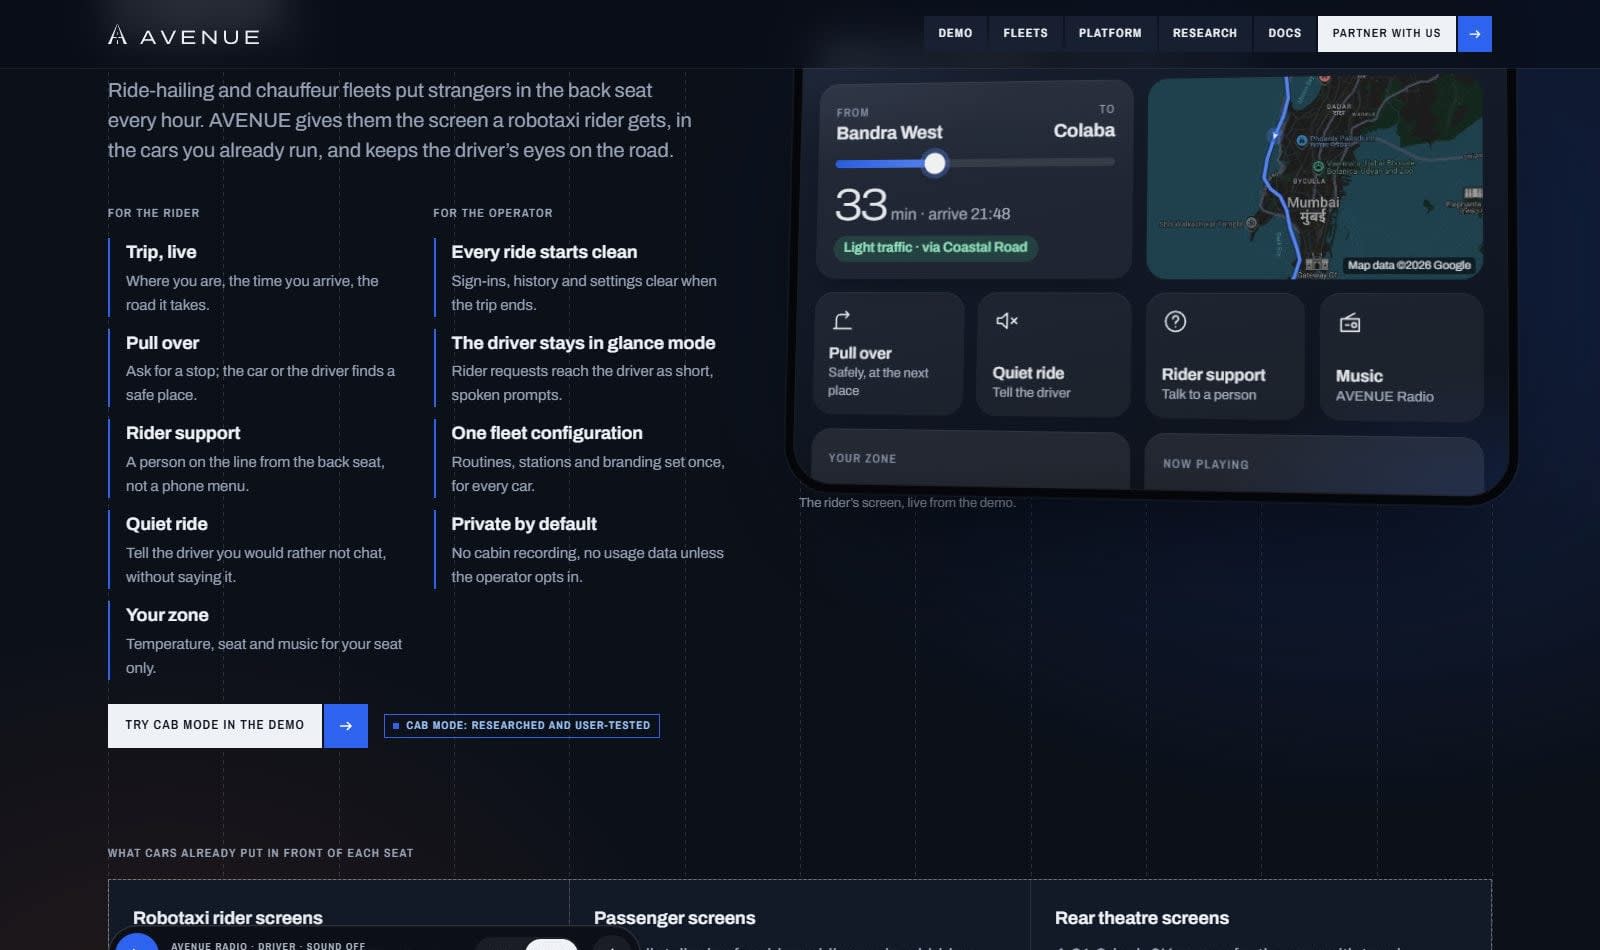Image resolution: width=1600 pixels, height=950 pixels.
Task: Click the Mumbai map thumbnail
Action: pyautogui.click(x=1315, y=177)
